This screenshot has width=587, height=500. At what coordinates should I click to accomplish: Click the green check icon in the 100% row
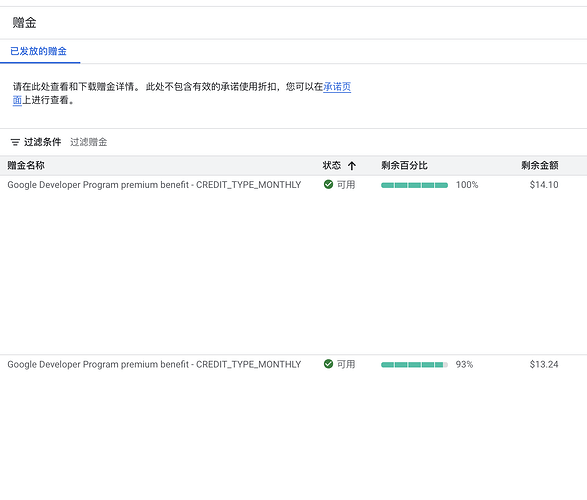328,185
